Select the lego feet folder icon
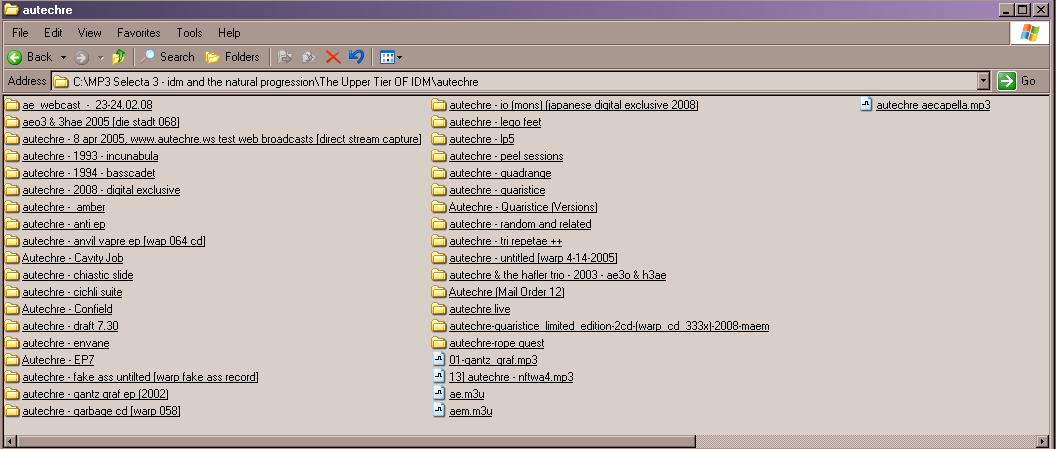The height and width of the screenshot is (449, 1056). point(439,122)
